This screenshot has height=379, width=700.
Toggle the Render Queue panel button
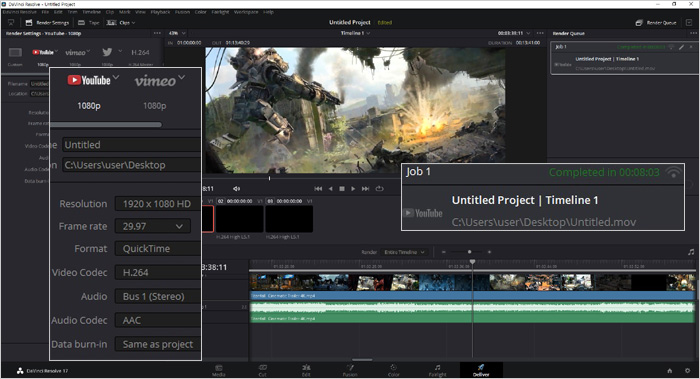click(656, 22)
